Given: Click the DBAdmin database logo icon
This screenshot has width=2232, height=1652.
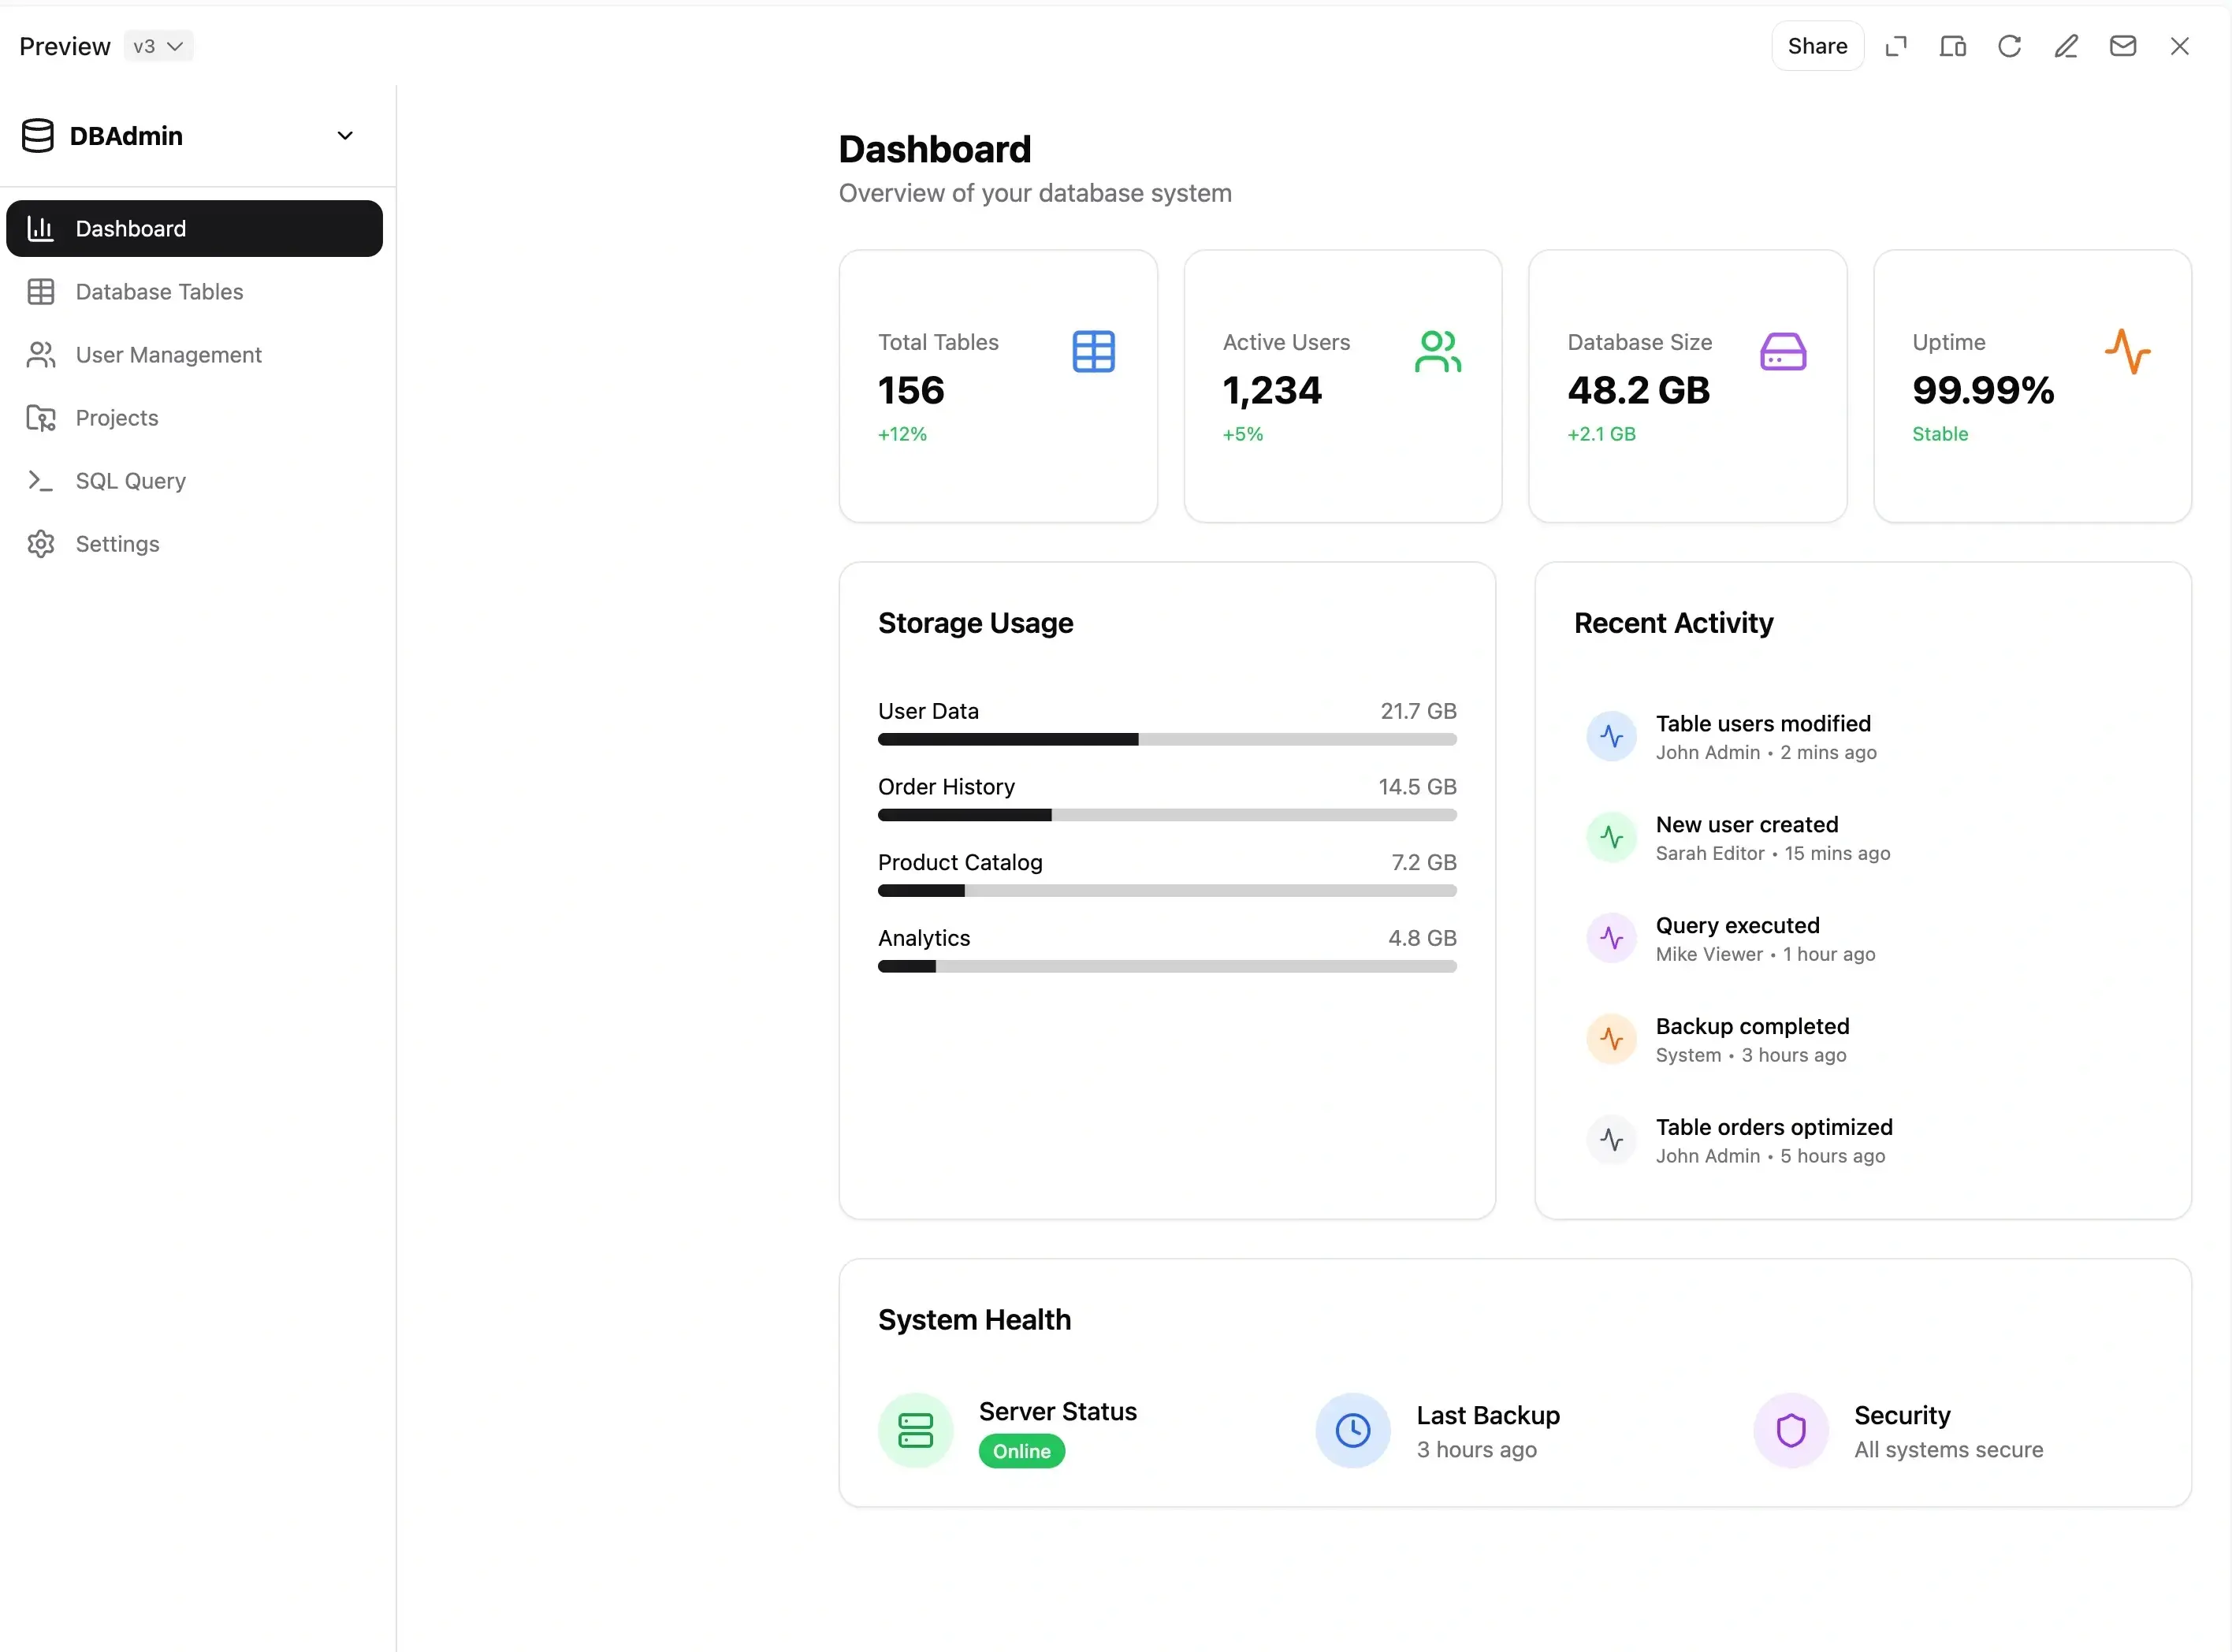Looking at the screenshot, I should [x=37, y=135].
